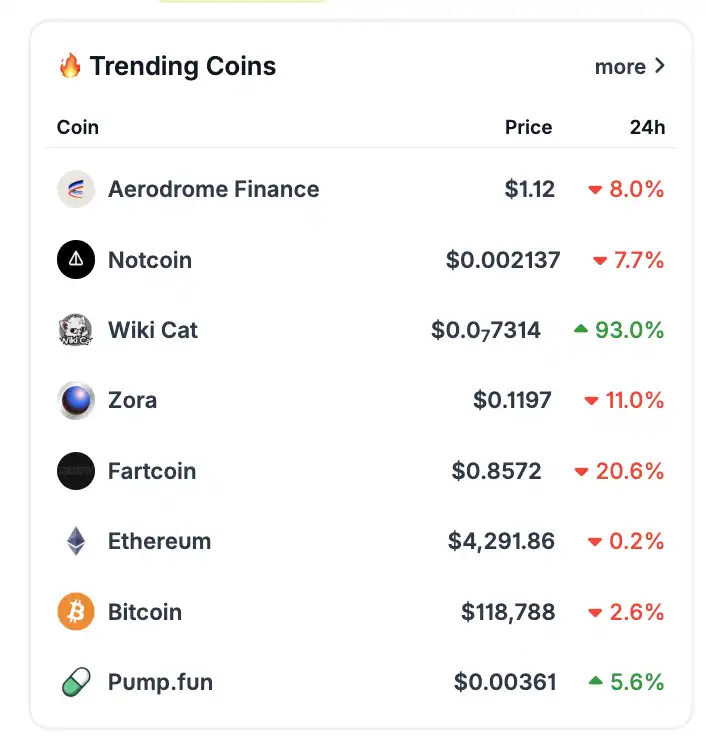Click the Notcoin triangle logo icon
The image size is (706, 748).
click(76, 260)
